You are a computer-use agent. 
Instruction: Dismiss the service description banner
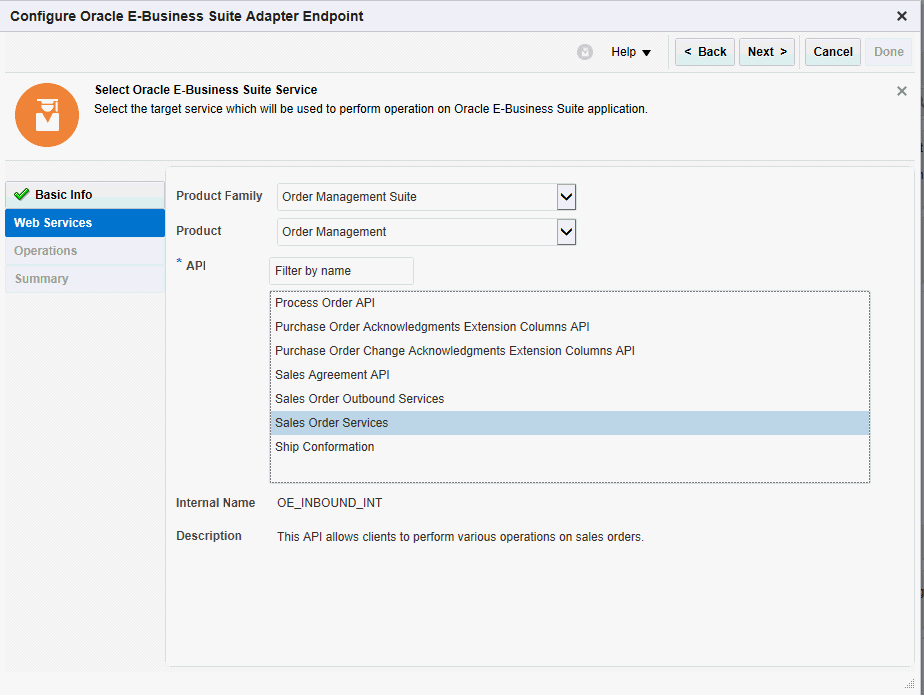(x=902, y=91)
